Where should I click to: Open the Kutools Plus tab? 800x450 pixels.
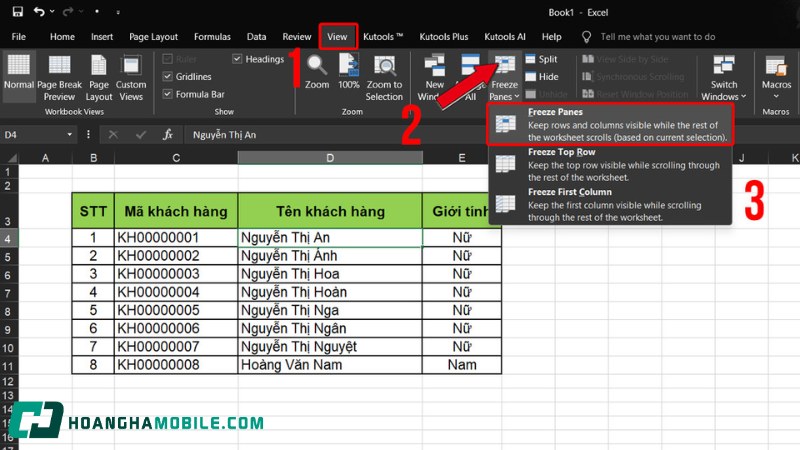[x=443, y=37]
